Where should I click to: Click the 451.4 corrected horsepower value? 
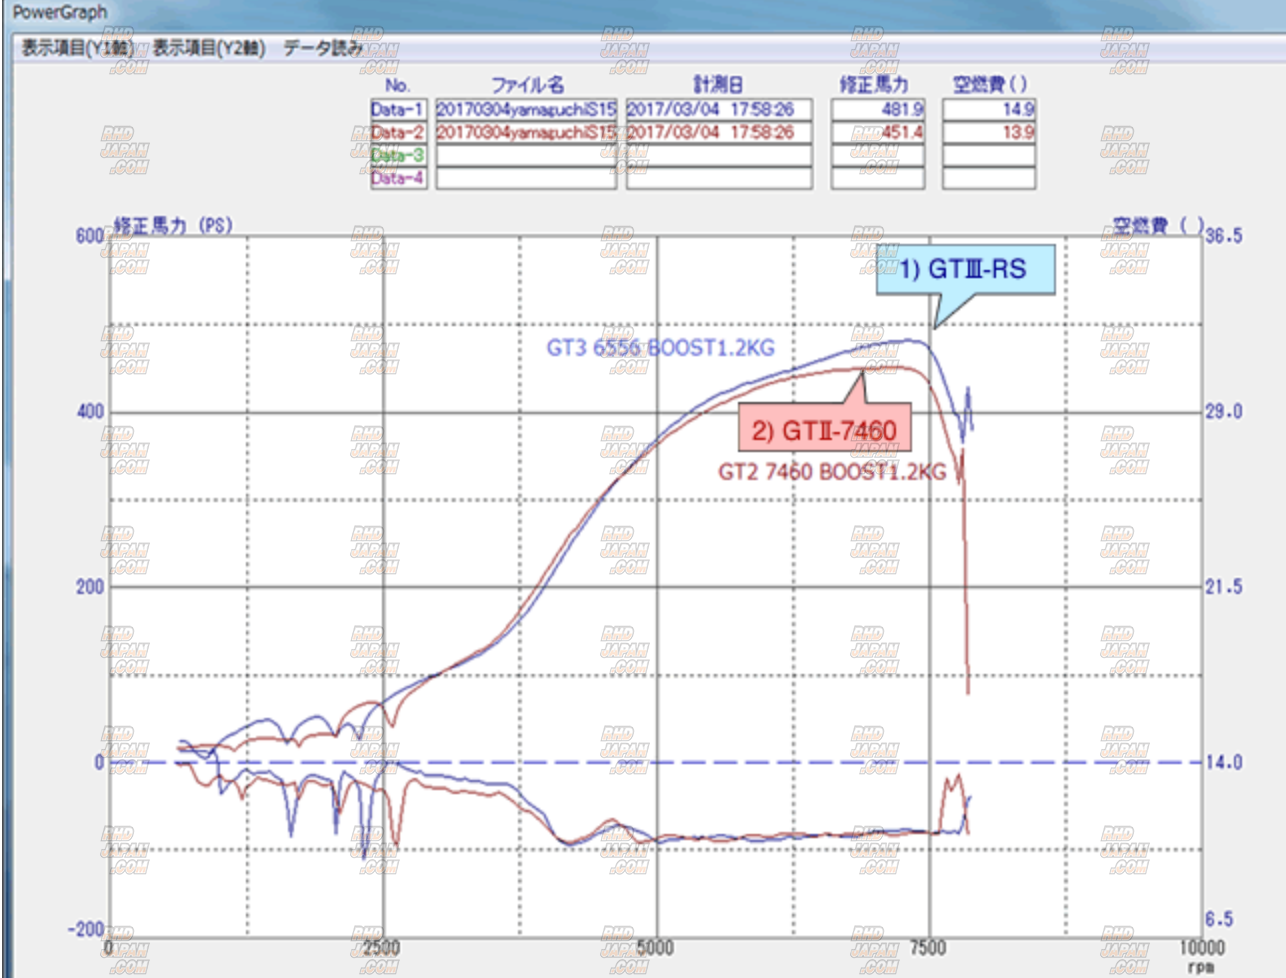pyautogui.click(x=878, y=132)
